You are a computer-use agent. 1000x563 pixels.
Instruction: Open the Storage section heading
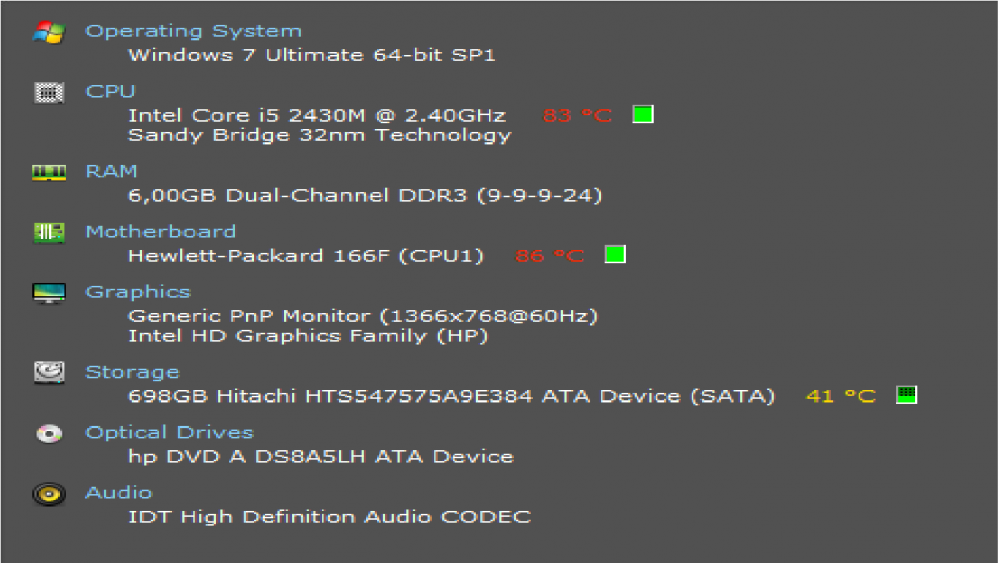coord(133,372)
